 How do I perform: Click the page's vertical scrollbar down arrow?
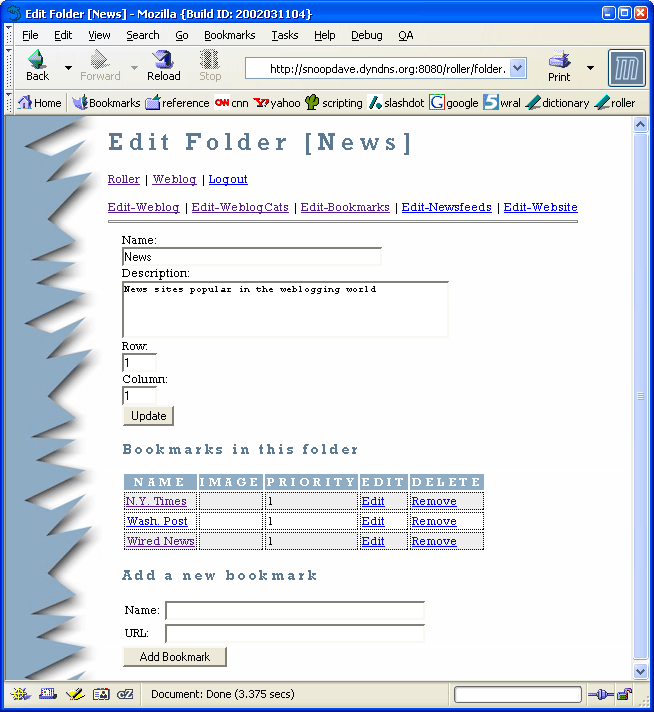(x=641, y=672)
